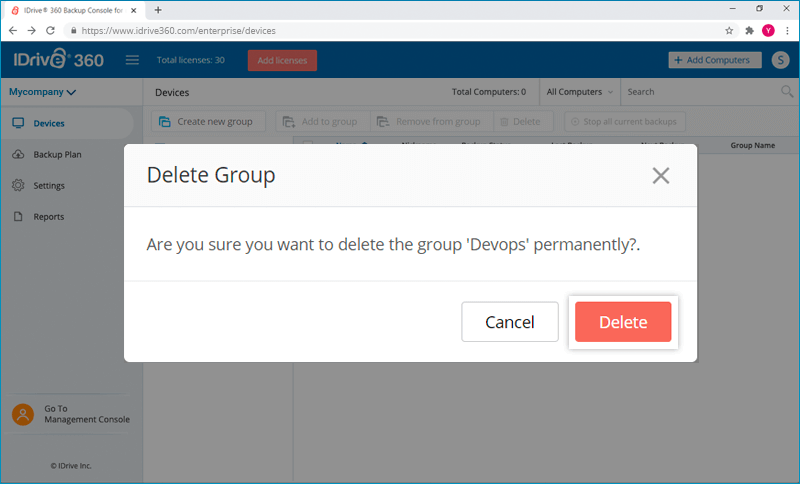Confirm deletion with the red Delete button
The image size is (800, 484).
[623, 322]
